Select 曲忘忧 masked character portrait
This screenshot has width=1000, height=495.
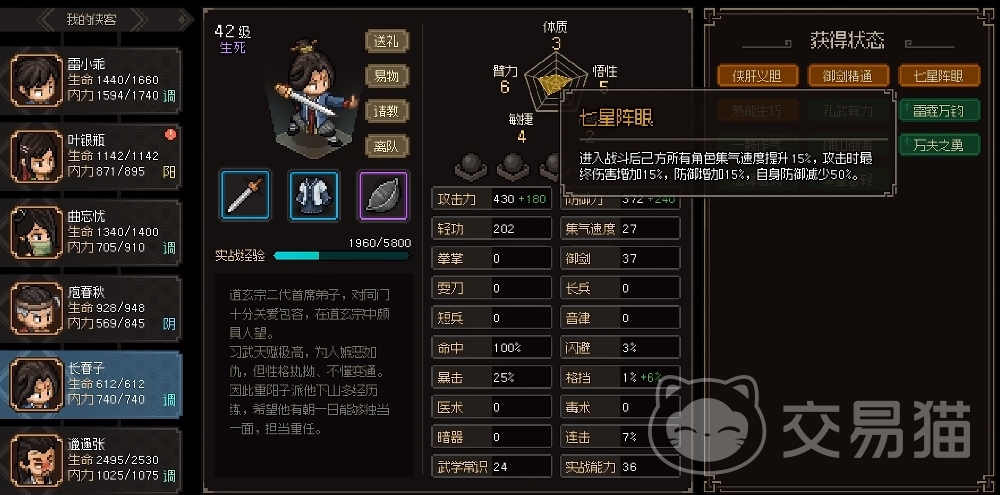(37, 232)
